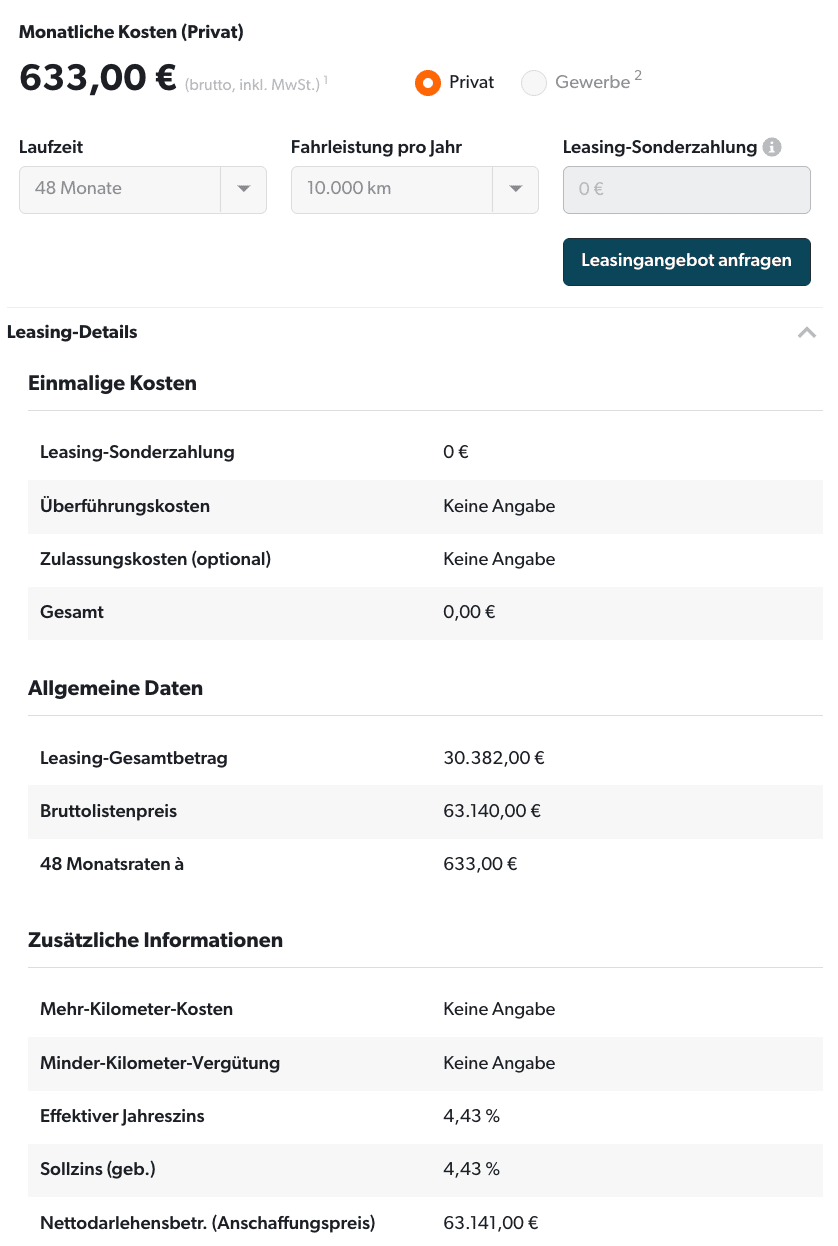
Task: Click the Bruttolistenpreis row
Action: (425, 811)
